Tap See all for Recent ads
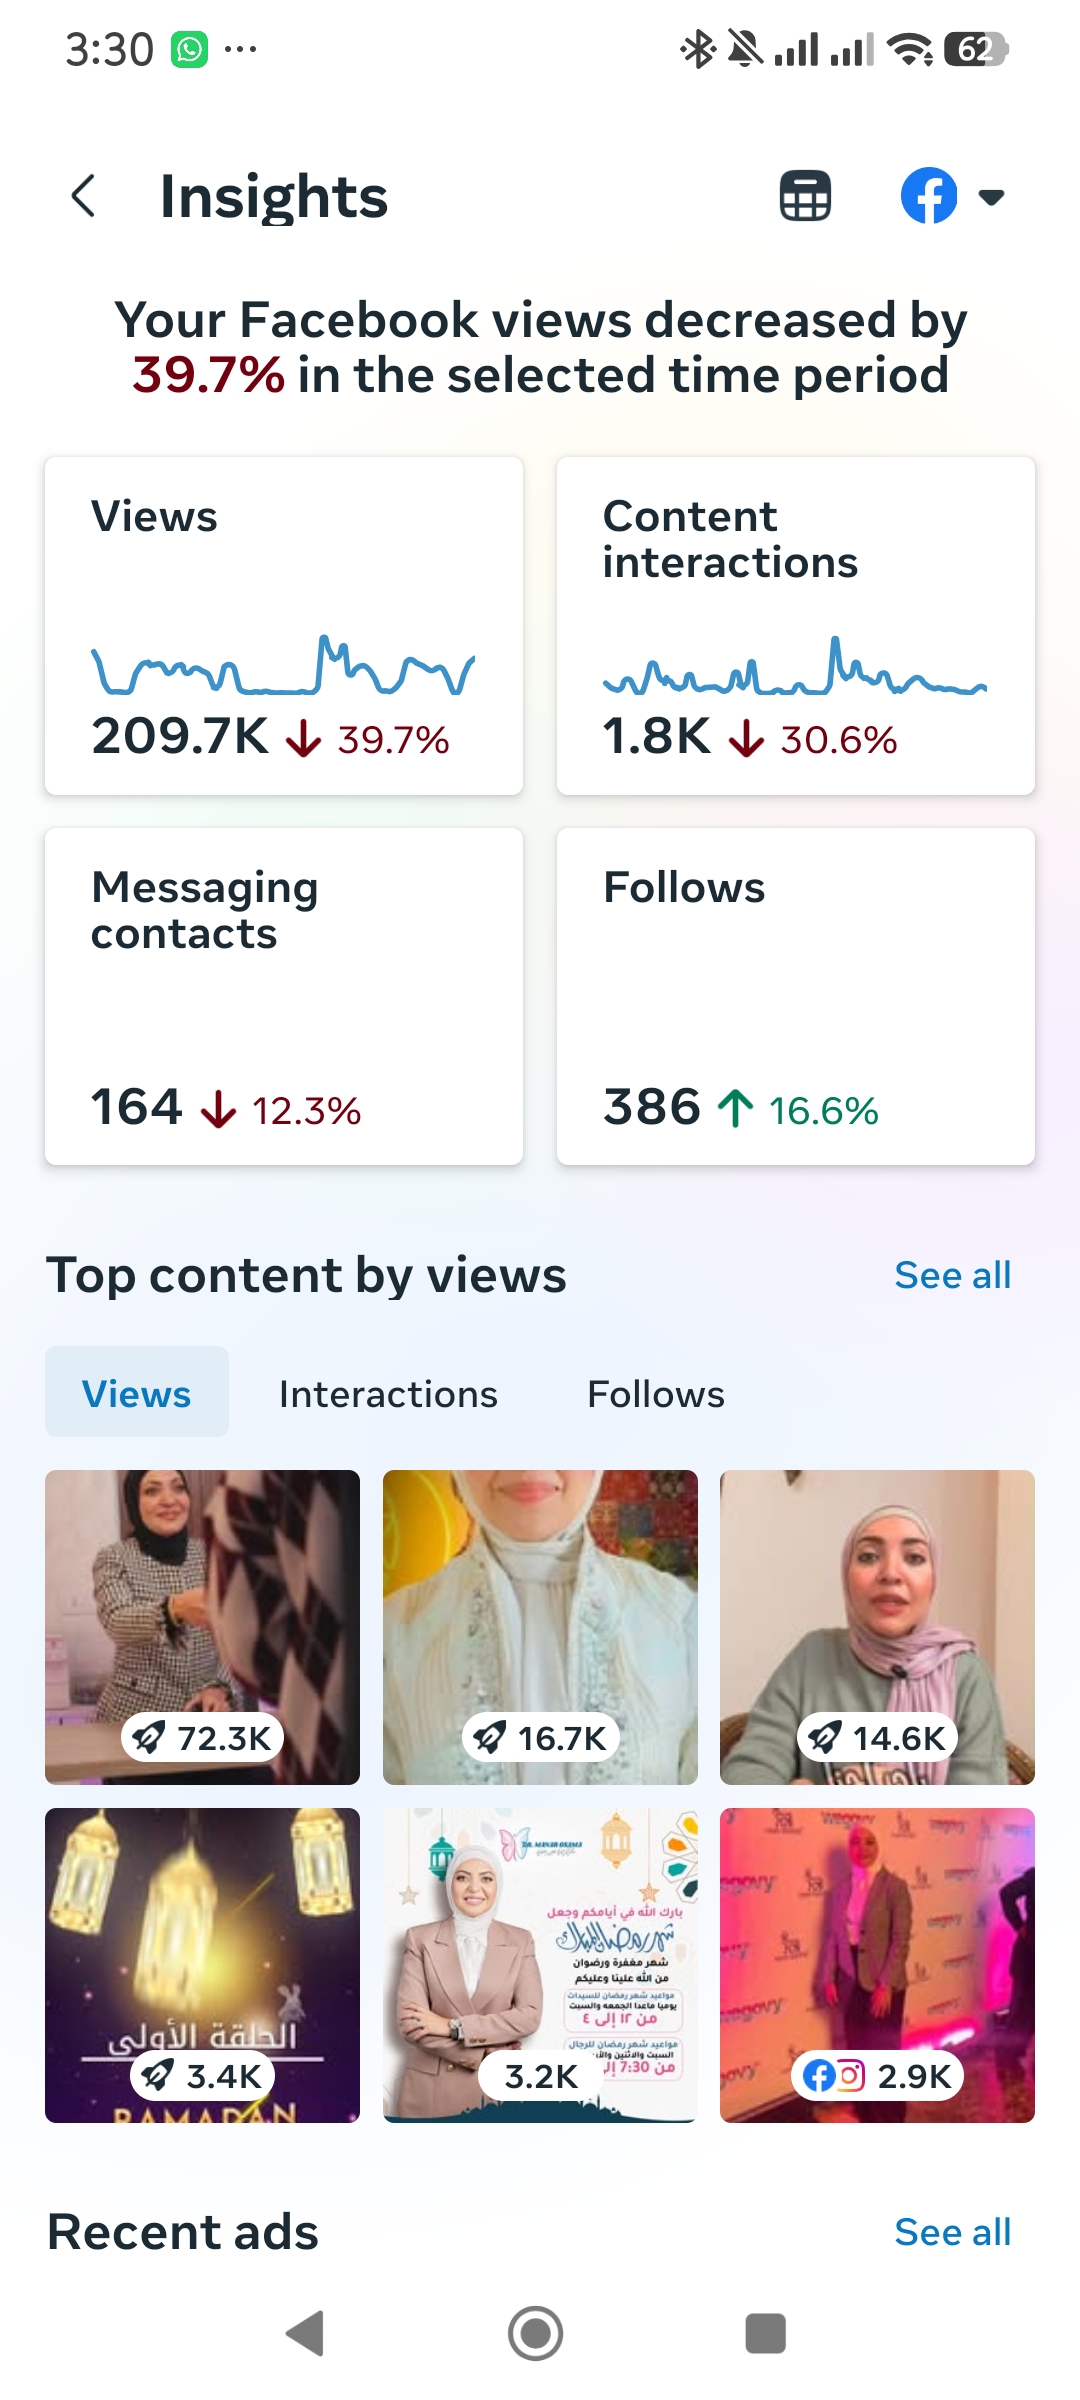Screen dimensions: 1080x2400 953,2232
